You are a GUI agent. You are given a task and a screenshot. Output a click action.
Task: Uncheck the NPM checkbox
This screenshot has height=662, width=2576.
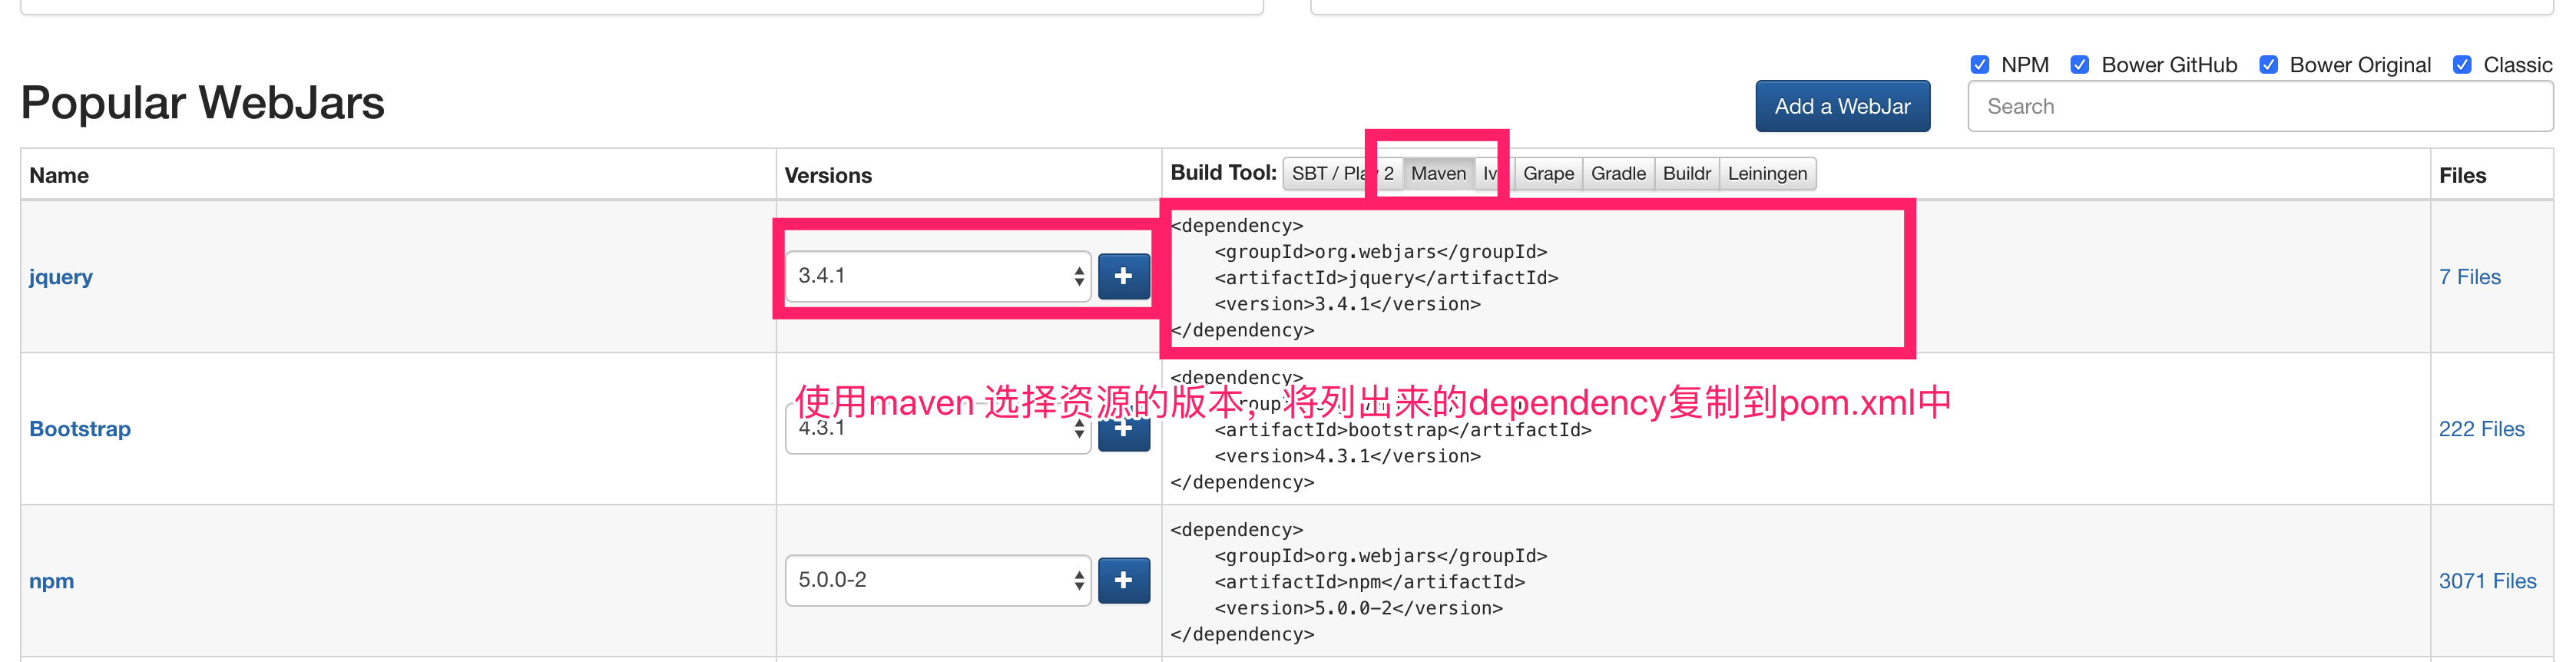click(x=1979, y=65)
